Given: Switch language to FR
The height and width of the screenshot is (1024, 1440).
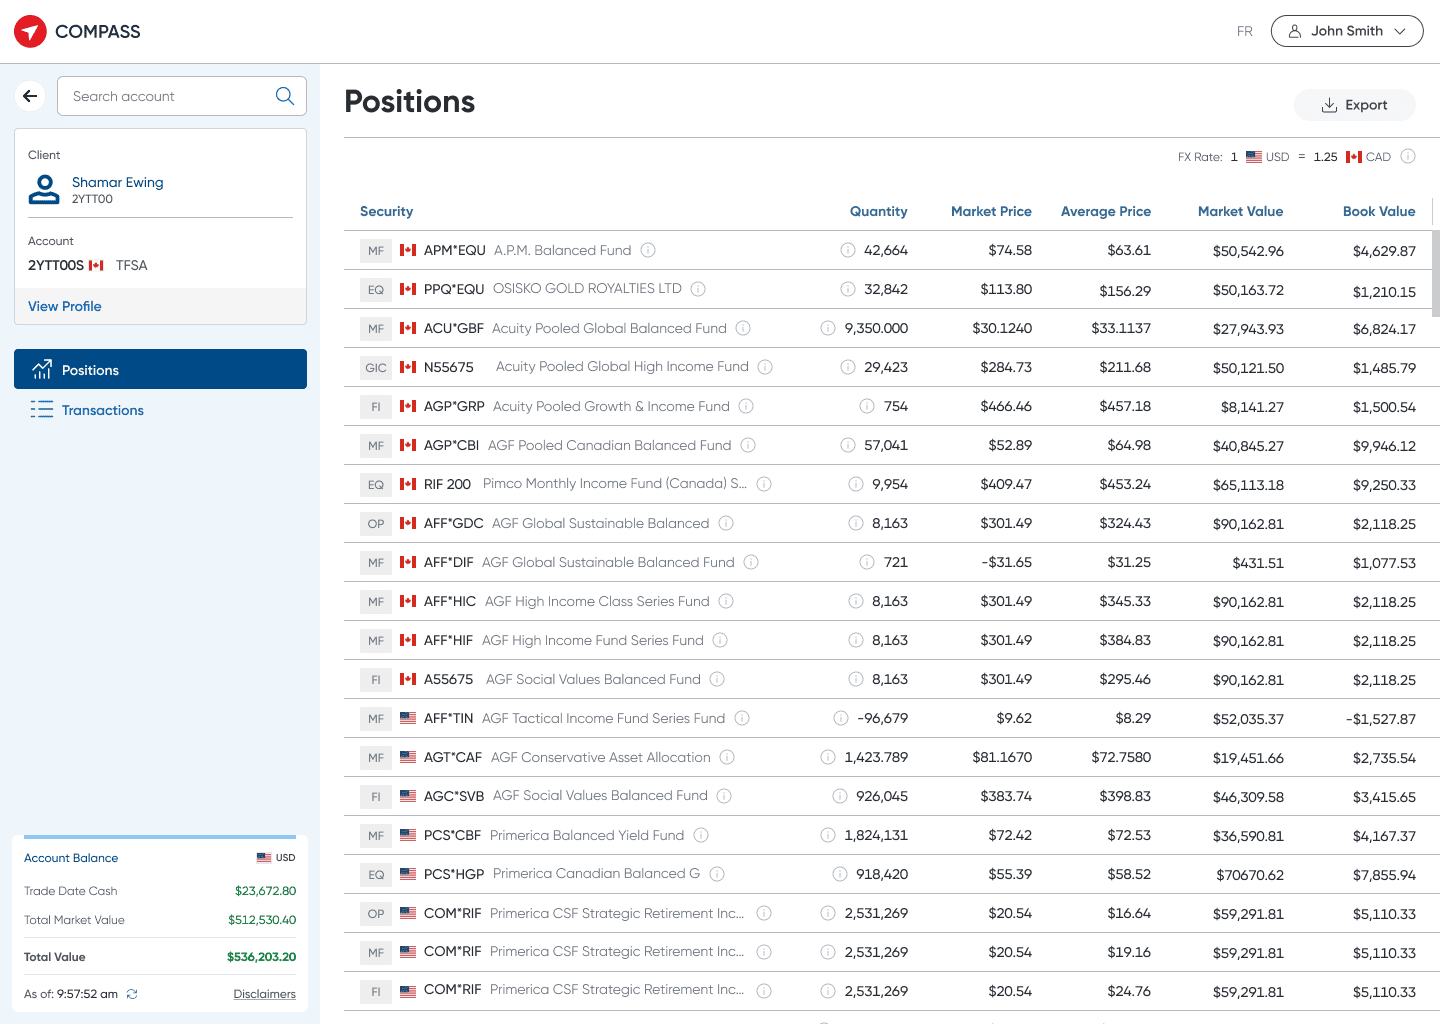Looking at the screenshot, I should click(1245, 31).
